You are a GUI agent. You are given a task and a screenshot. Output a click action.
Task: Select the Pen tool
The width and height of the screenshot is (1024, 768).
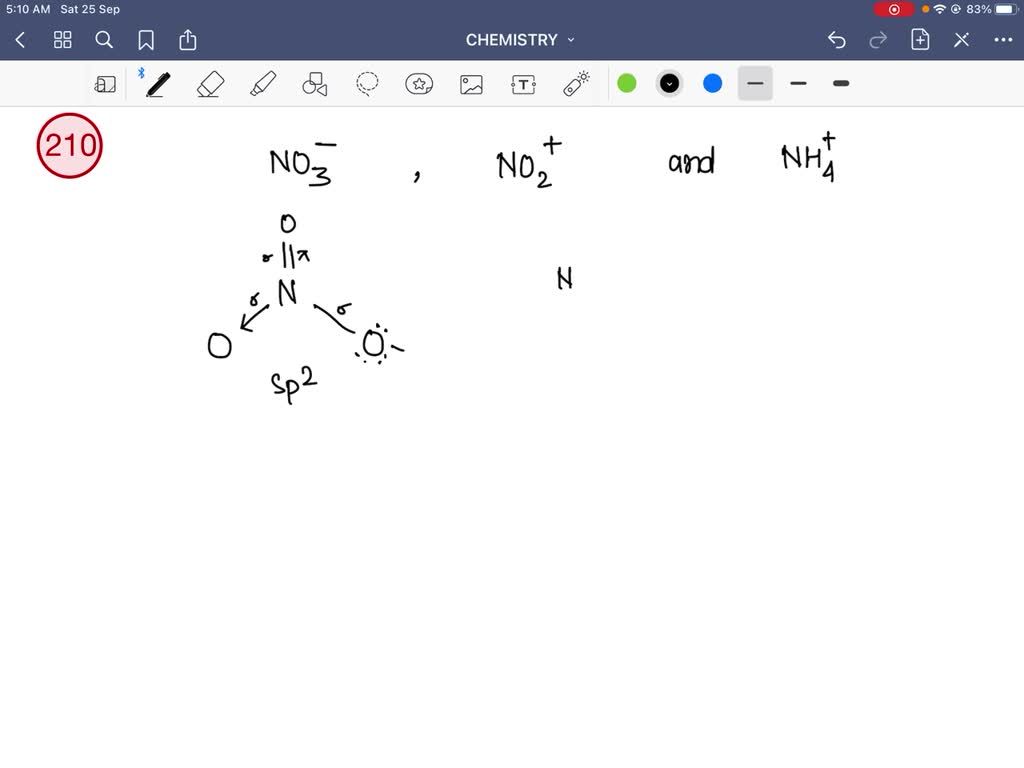tap(157, 83)
